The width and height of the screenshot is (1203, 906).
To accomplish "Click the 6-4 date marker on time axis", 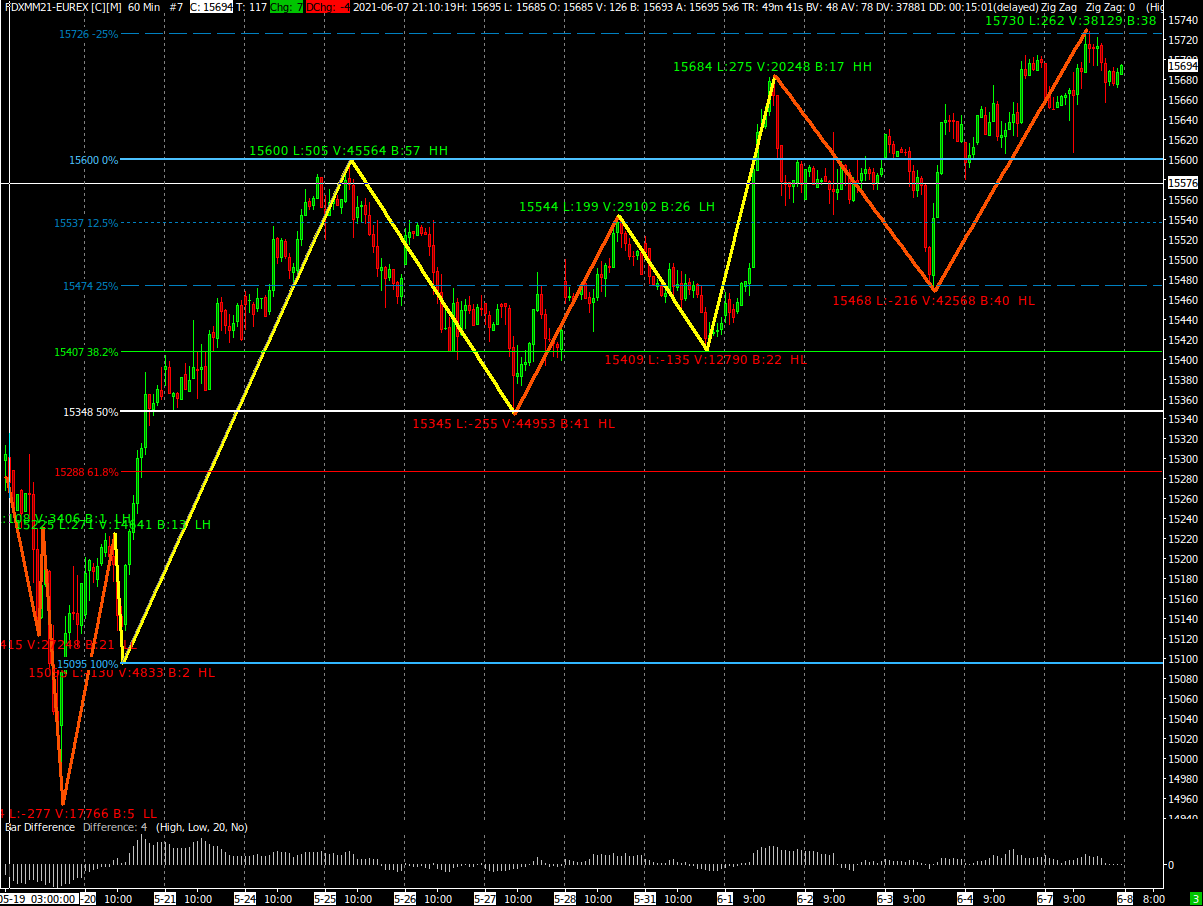I will pos(965,899).
